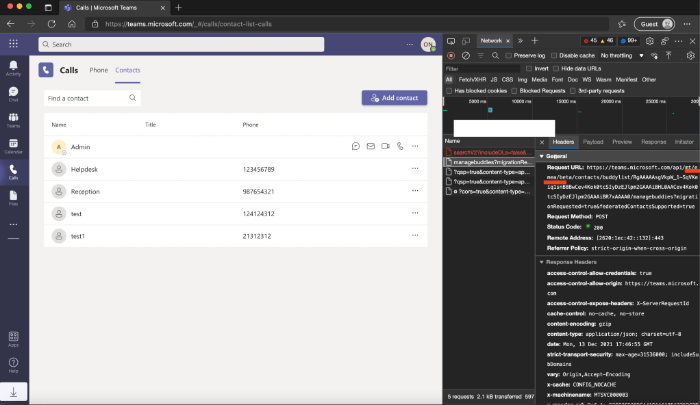The width and height of the screenshot is (700, 405).
Task: Open the Teams app launcher grid
Action: (13, 43)
